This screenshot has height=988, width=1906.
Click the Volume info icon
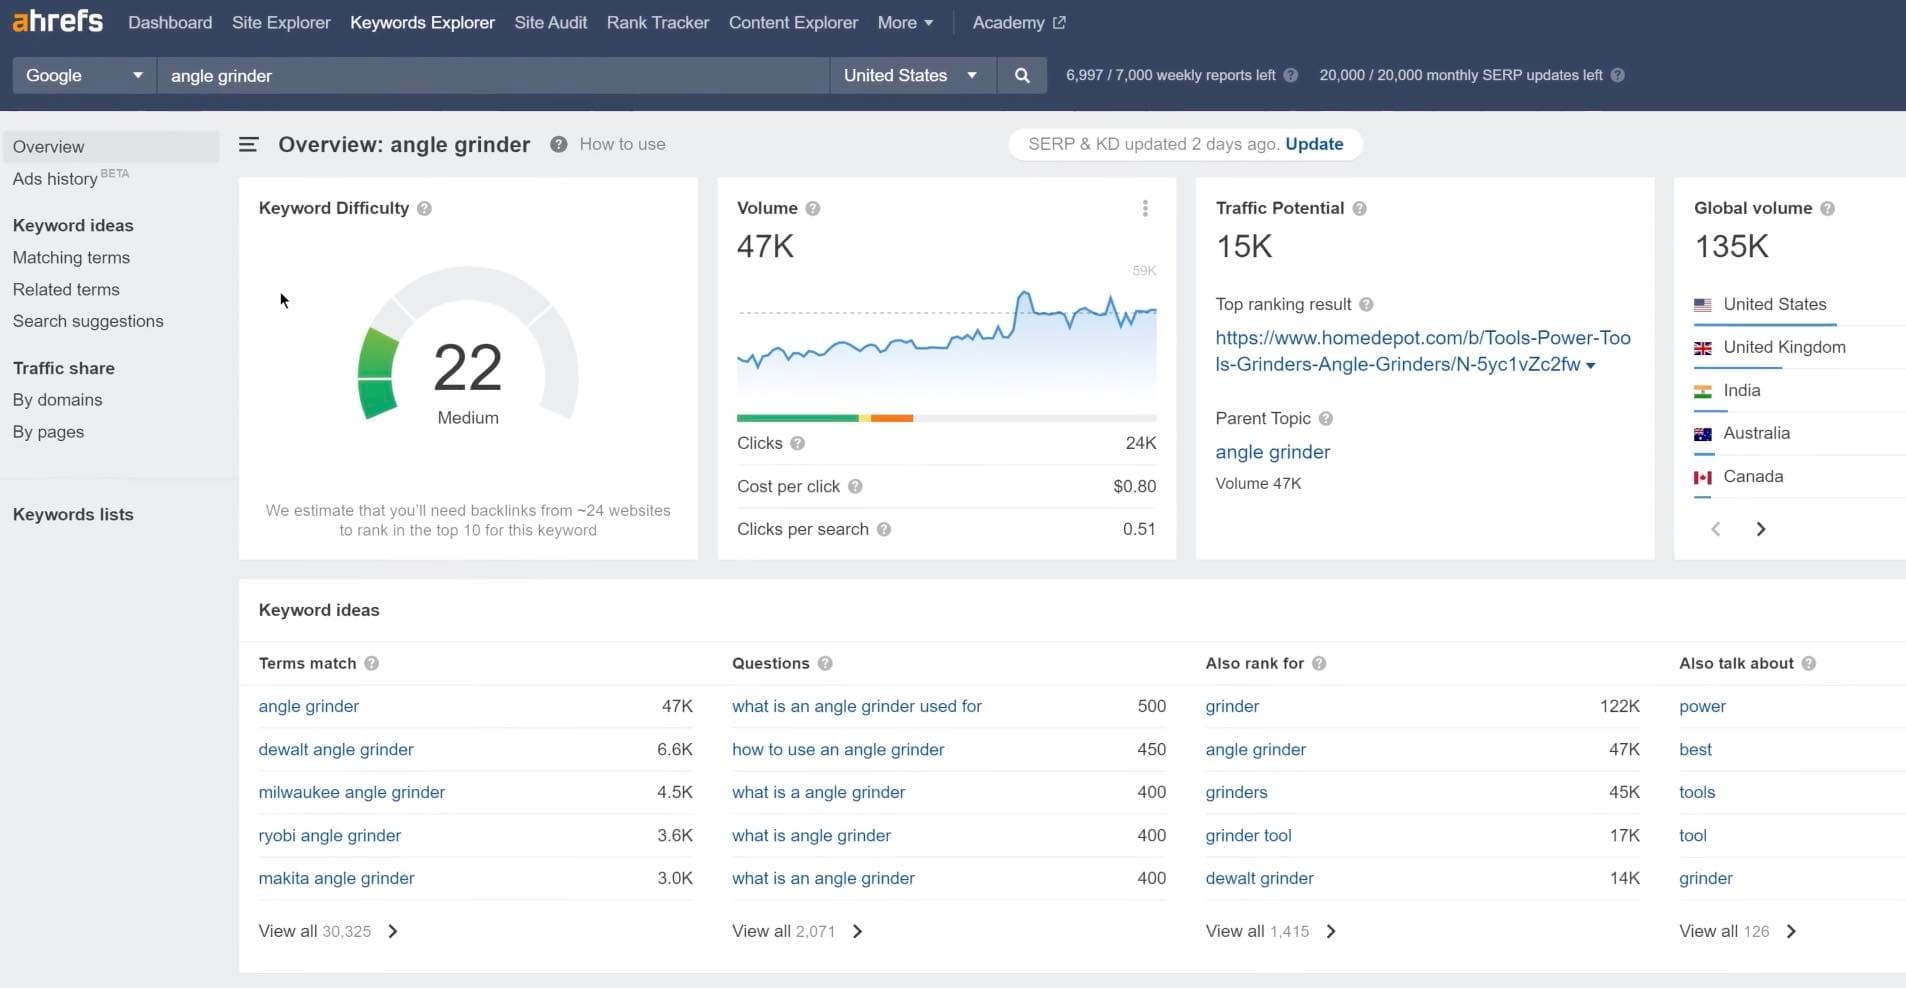[812, 208]
